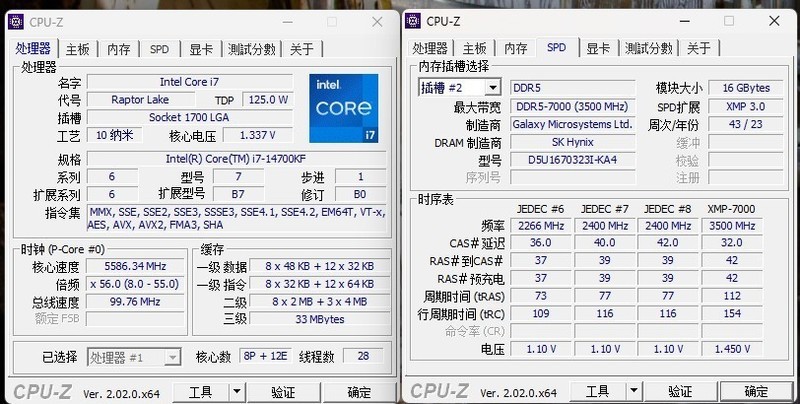Open SPD tab in left window
This screenshot has height=404, width=800.
tap(160, 49)
